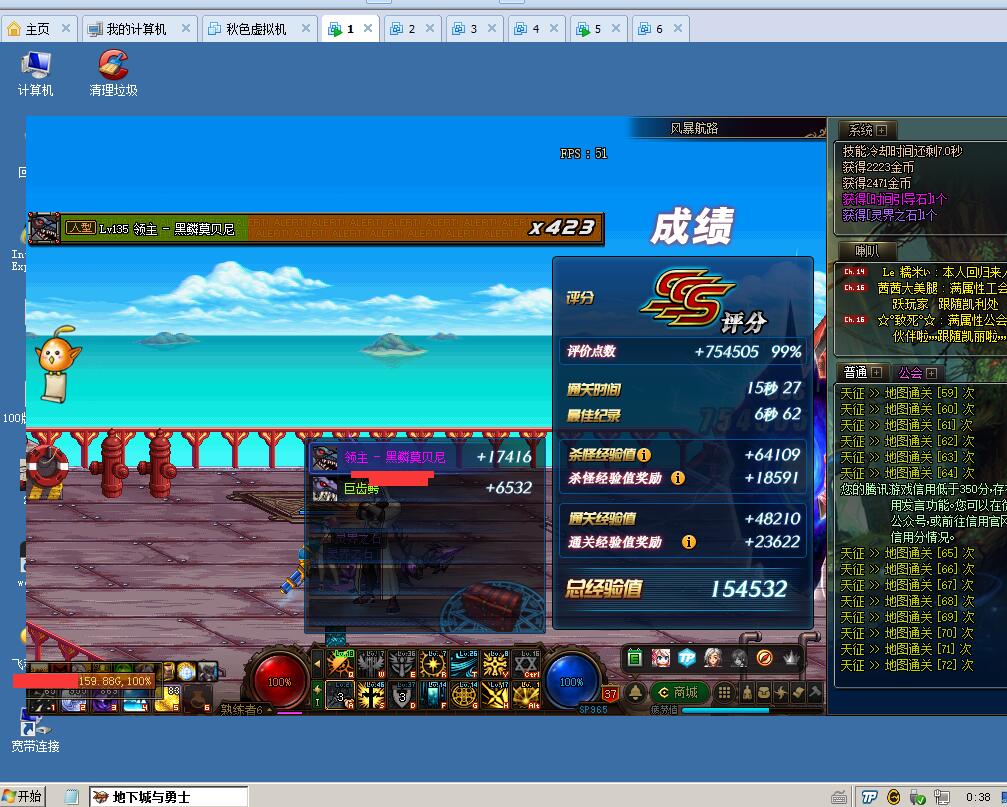Switch to virtual machine tab 2

412,29
